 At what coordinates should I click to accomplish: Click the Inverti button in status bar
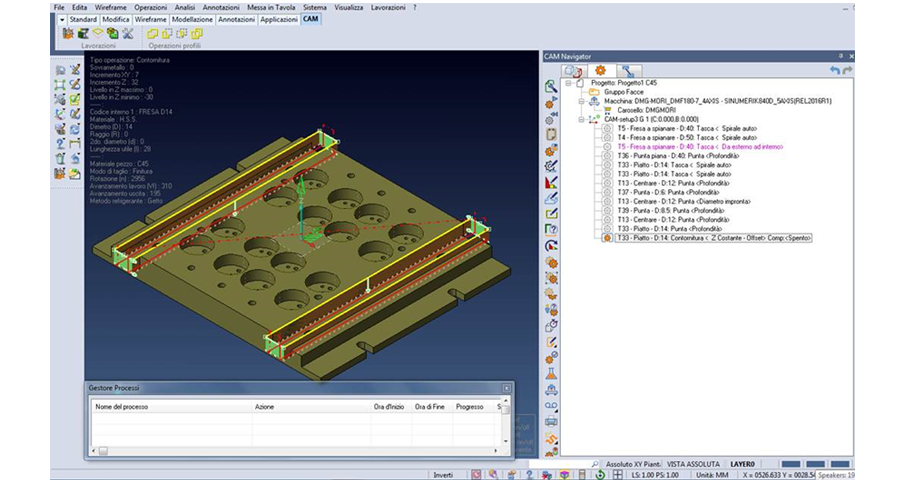coord(443,475)
